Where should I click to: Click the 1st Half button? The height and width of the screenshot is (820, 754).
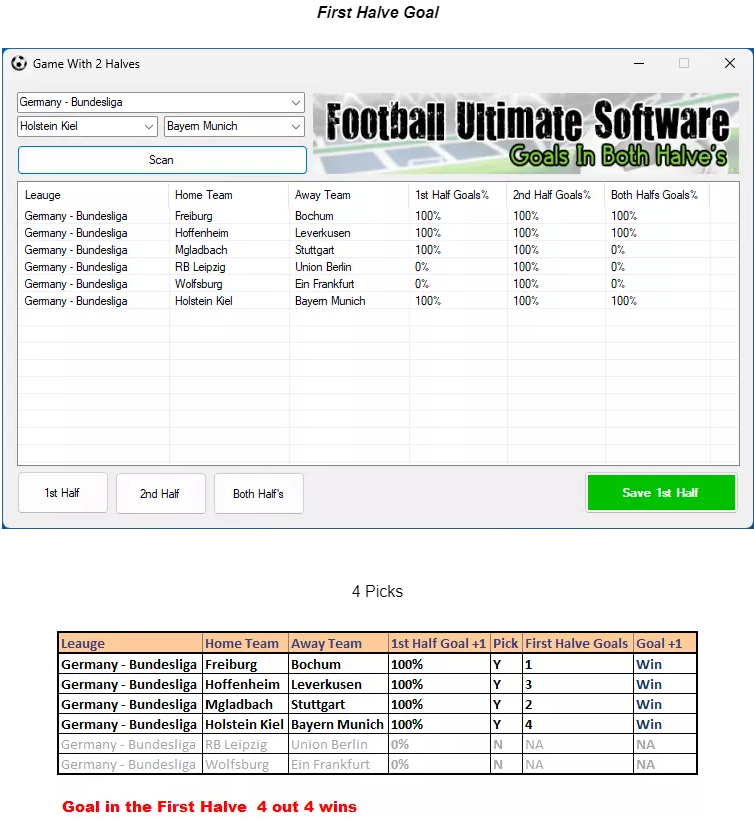[63, 493]
